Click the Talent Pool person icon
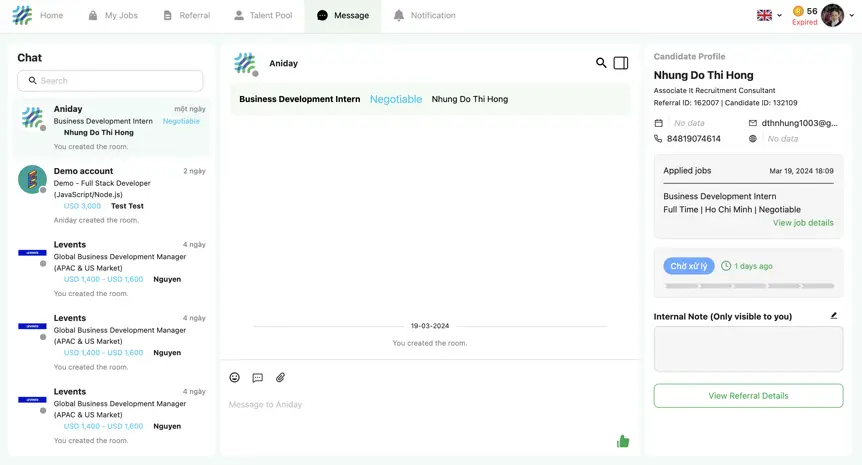The height and width of the screenshot is (465, 862). pos(239,15)
